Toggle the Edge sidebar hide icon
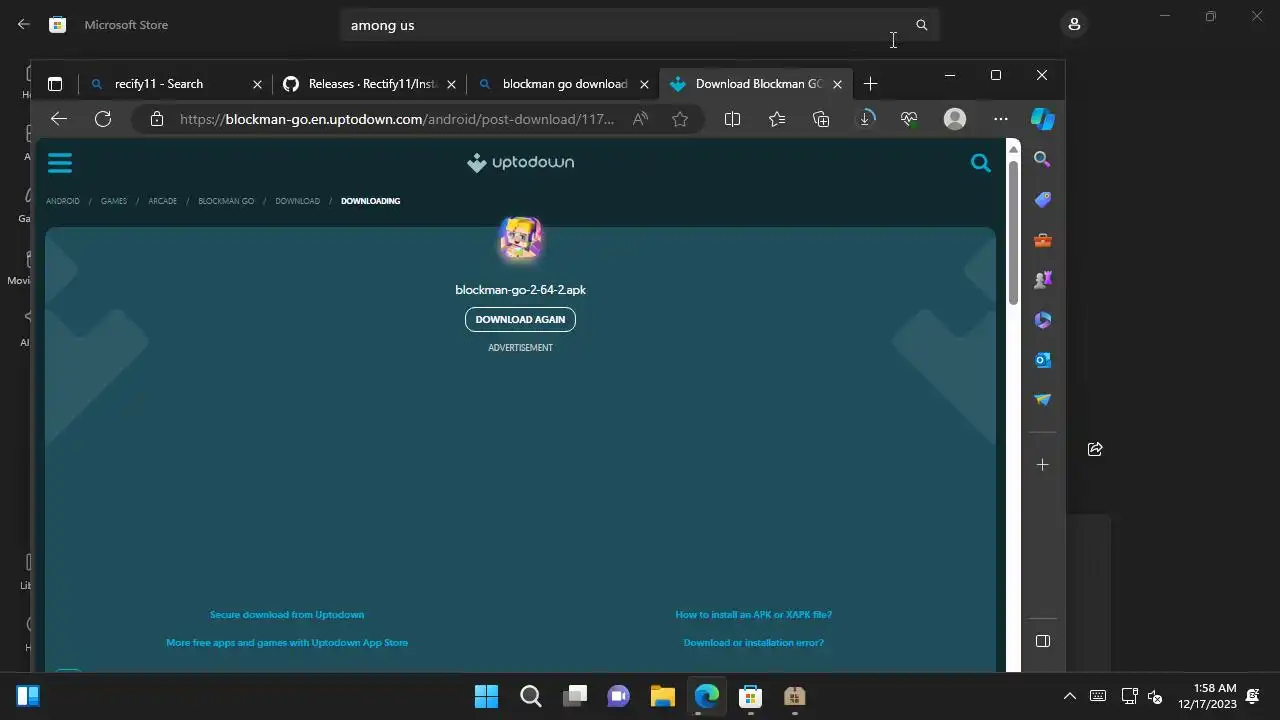 pyautogui.click(x=1042, y=641)
